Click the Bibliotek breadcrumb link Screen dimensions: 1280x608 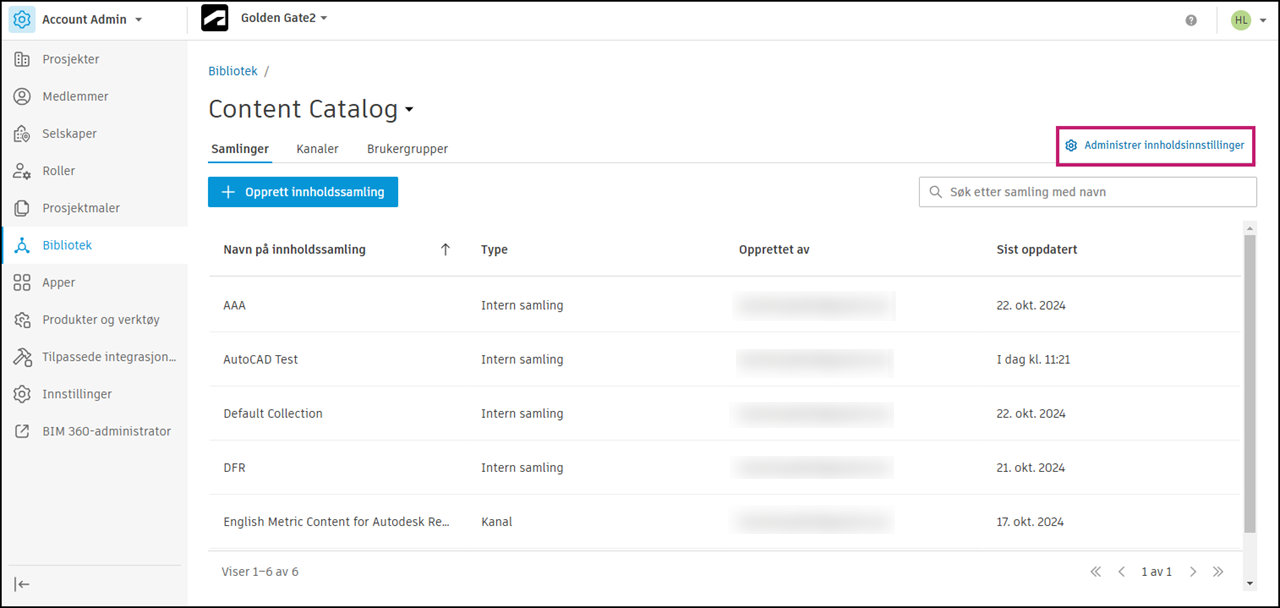(x=233, y=71)
